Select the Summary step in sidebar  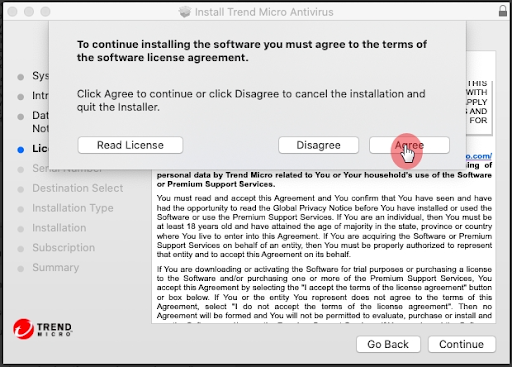coord(56,267)
